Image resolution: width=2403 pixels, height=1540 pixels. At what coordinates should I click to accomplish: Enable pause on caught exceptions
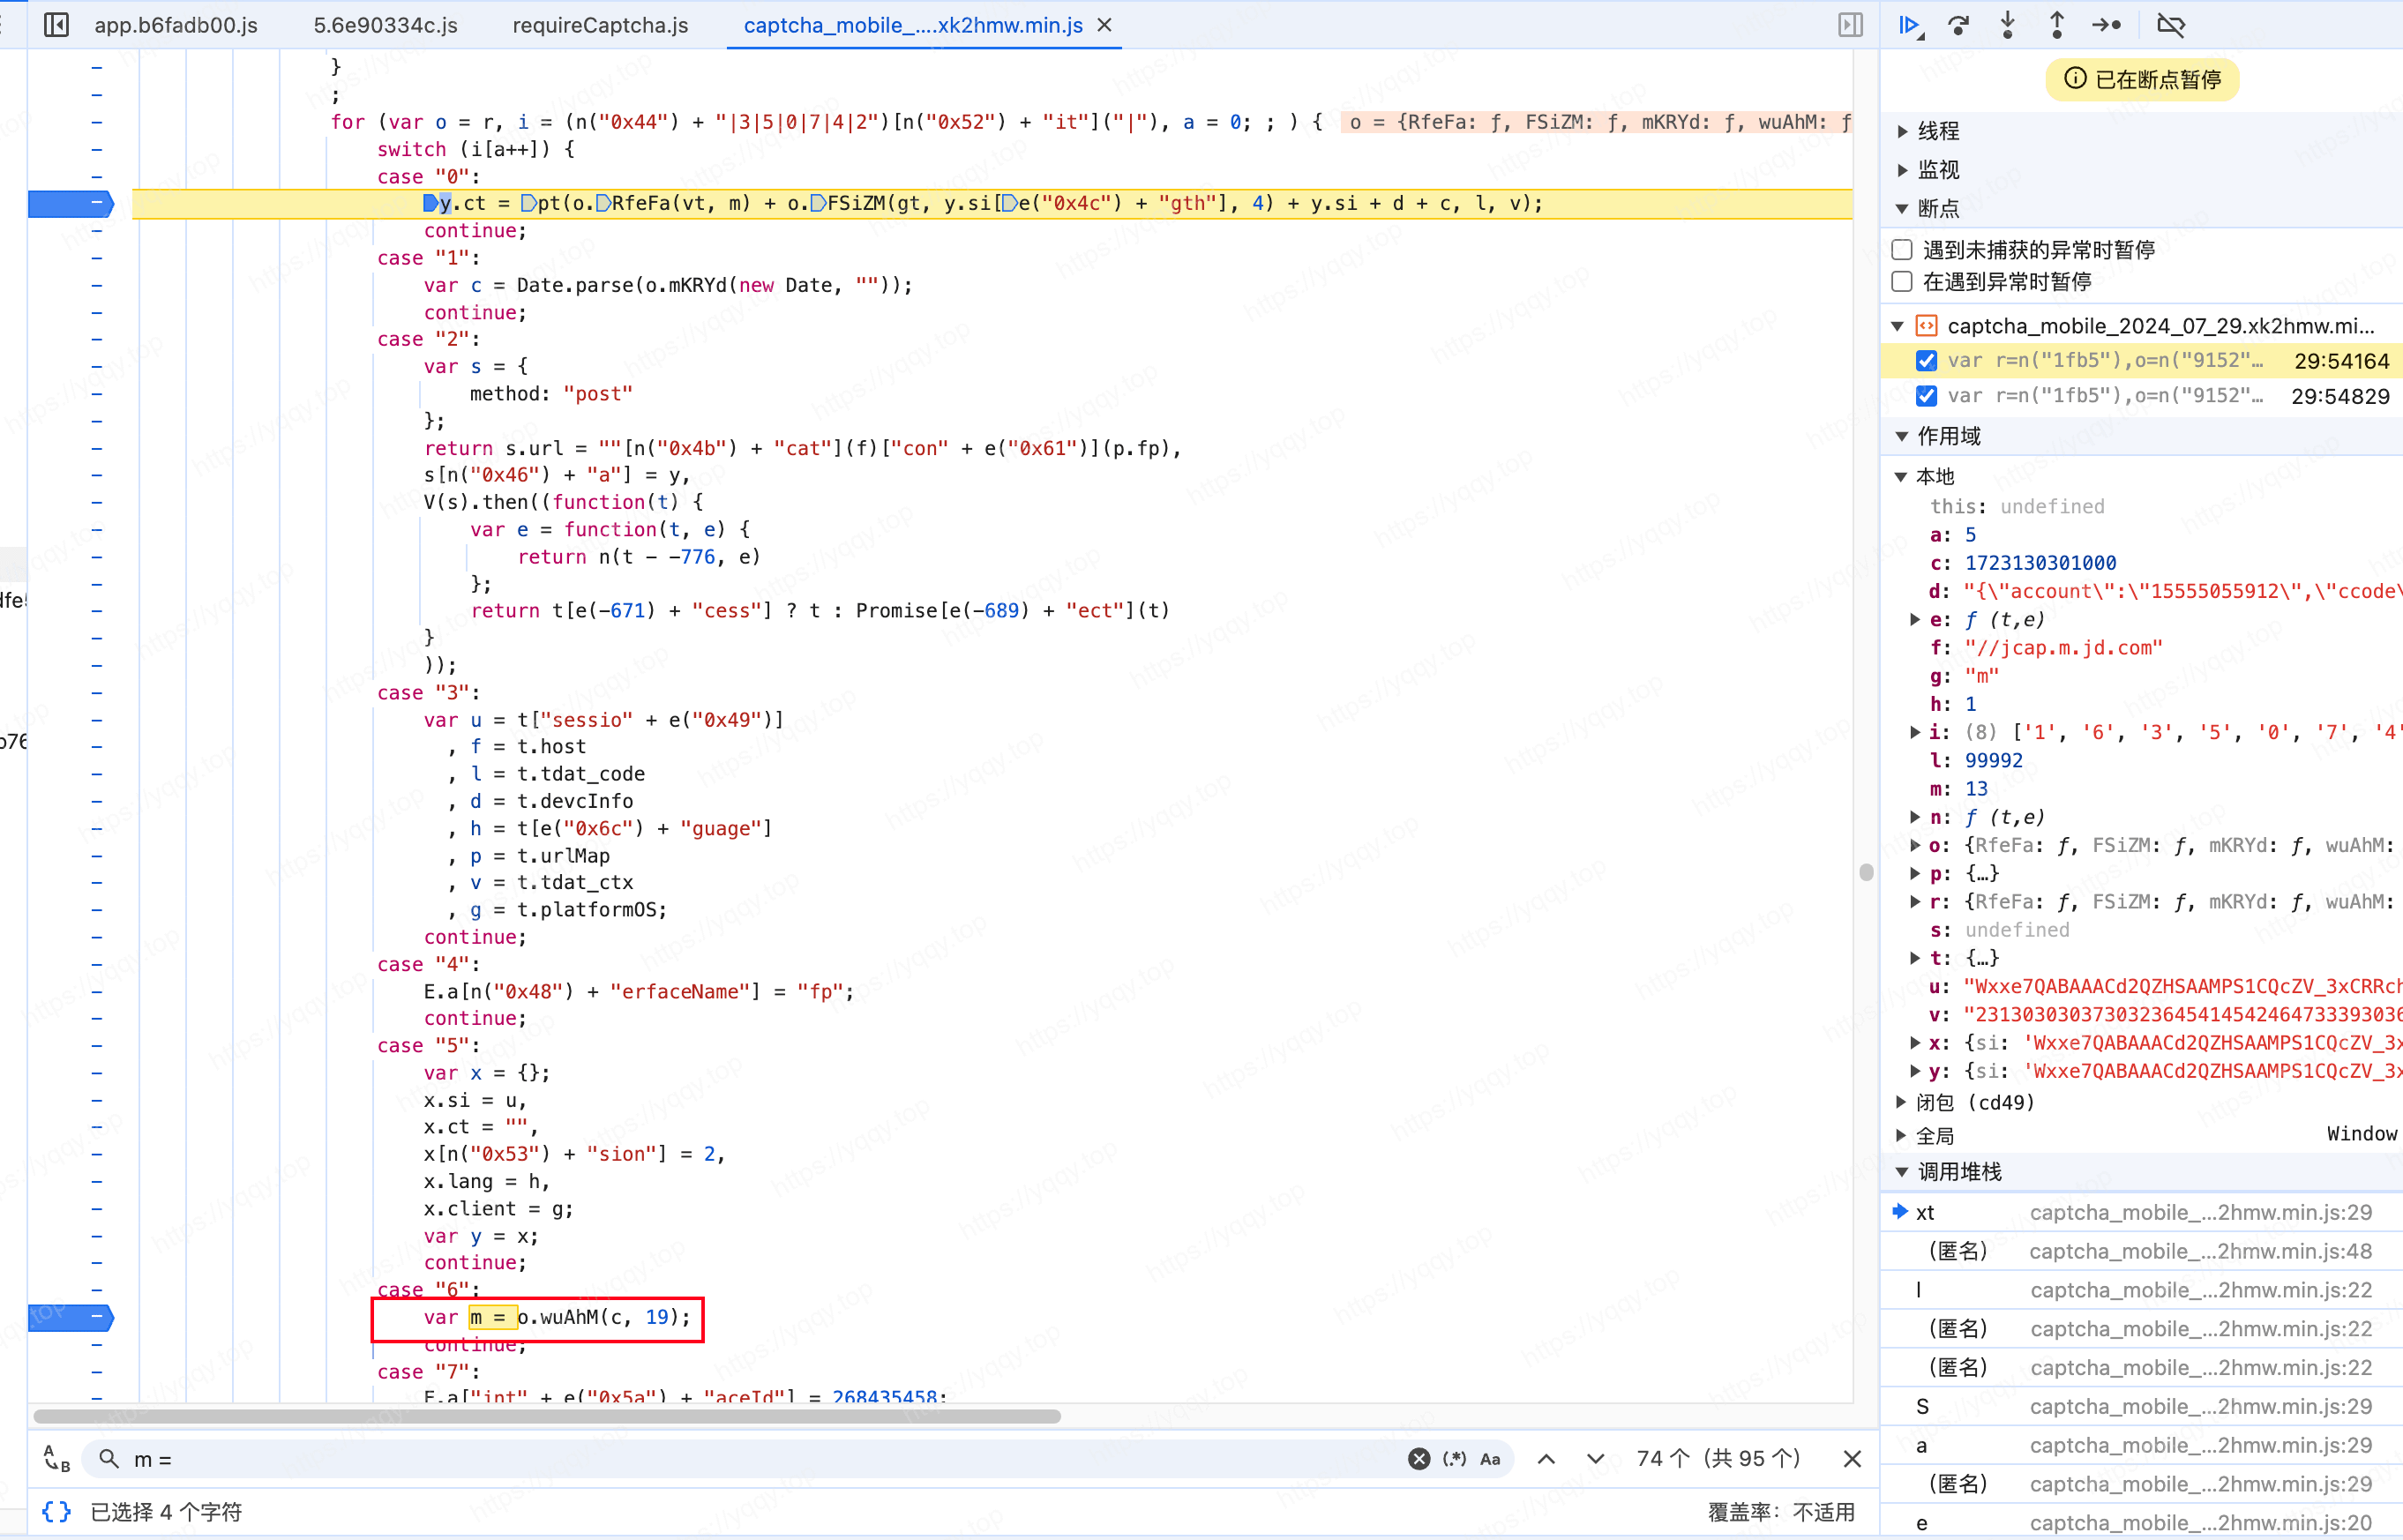coord(1902,282)
